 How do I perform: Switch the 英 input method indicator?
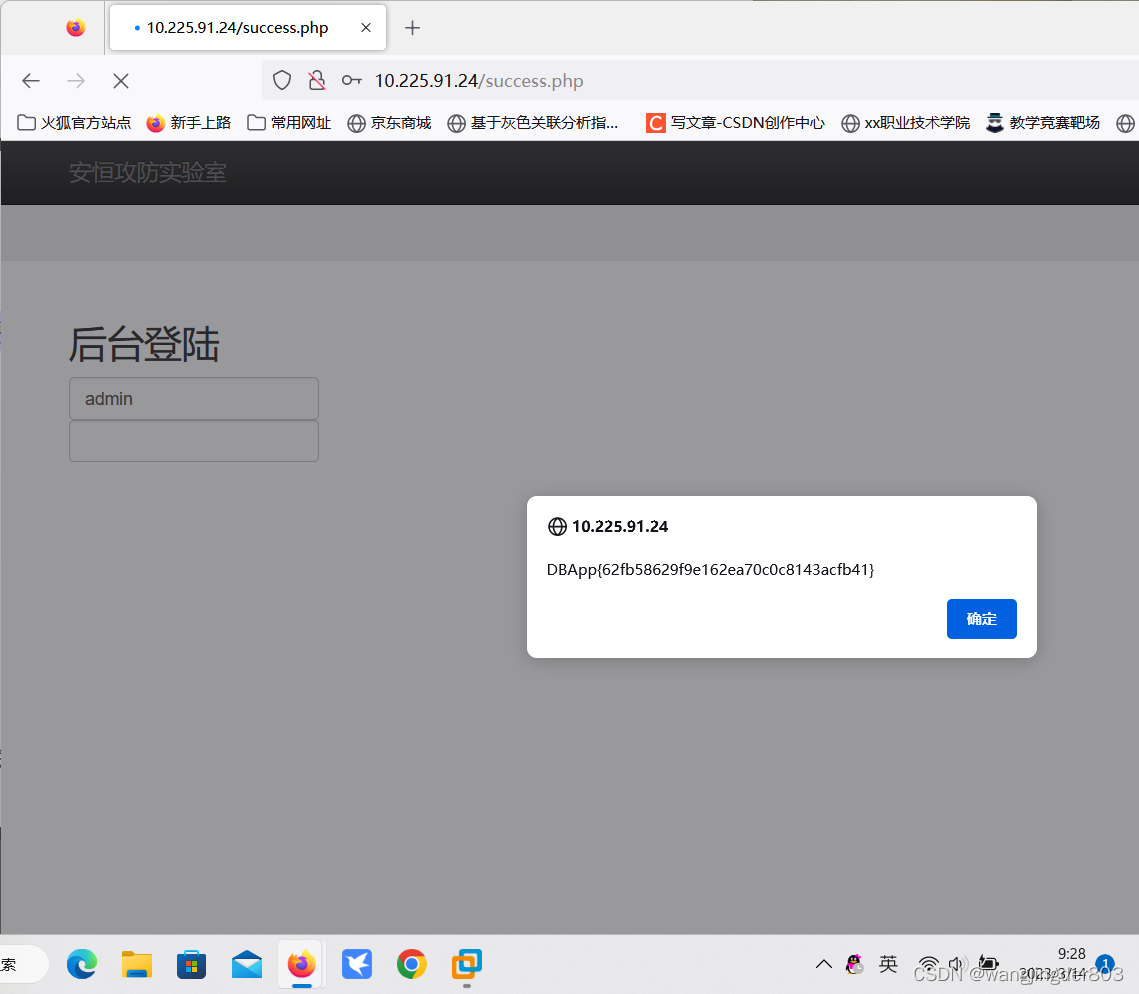[888, 964]
